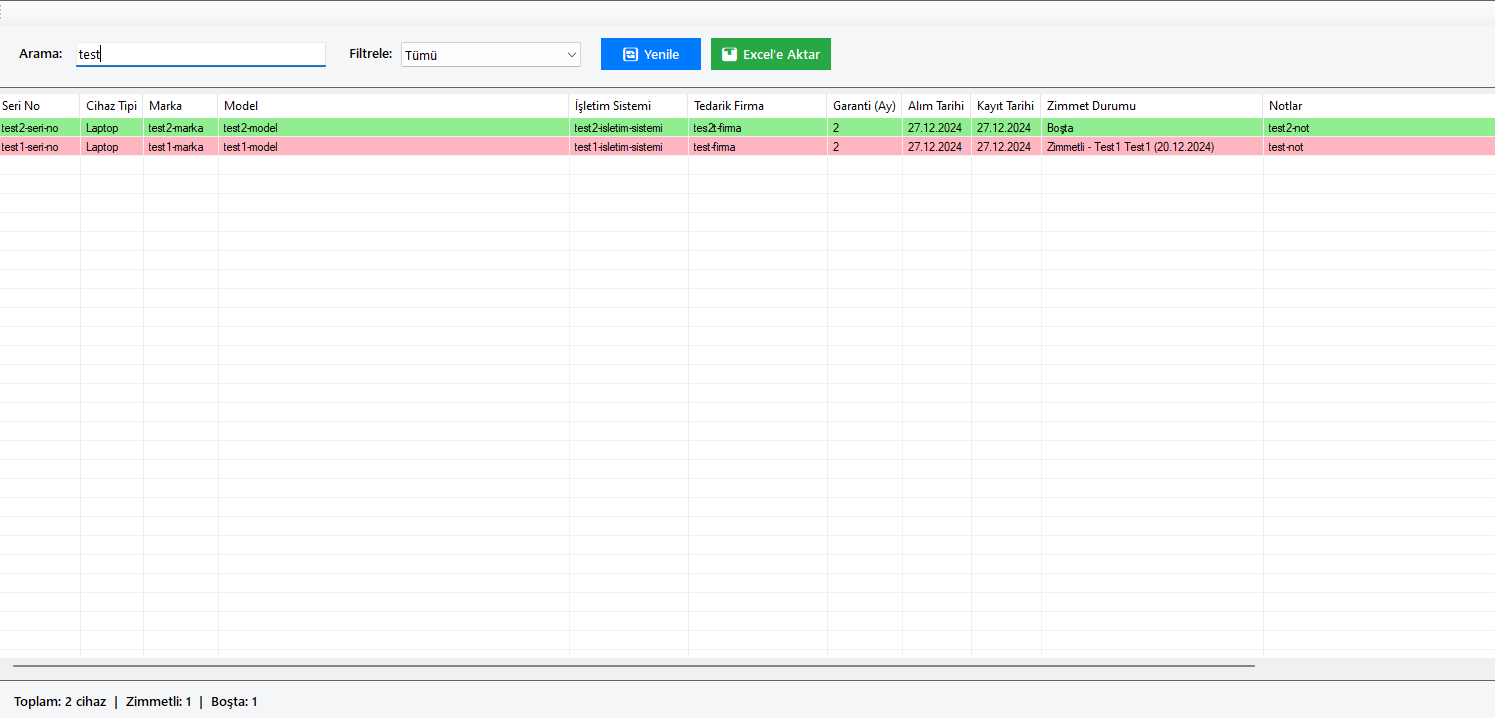Sort by Zimmet Durumu column header
1495x718 pixels.
[1152, 106]
